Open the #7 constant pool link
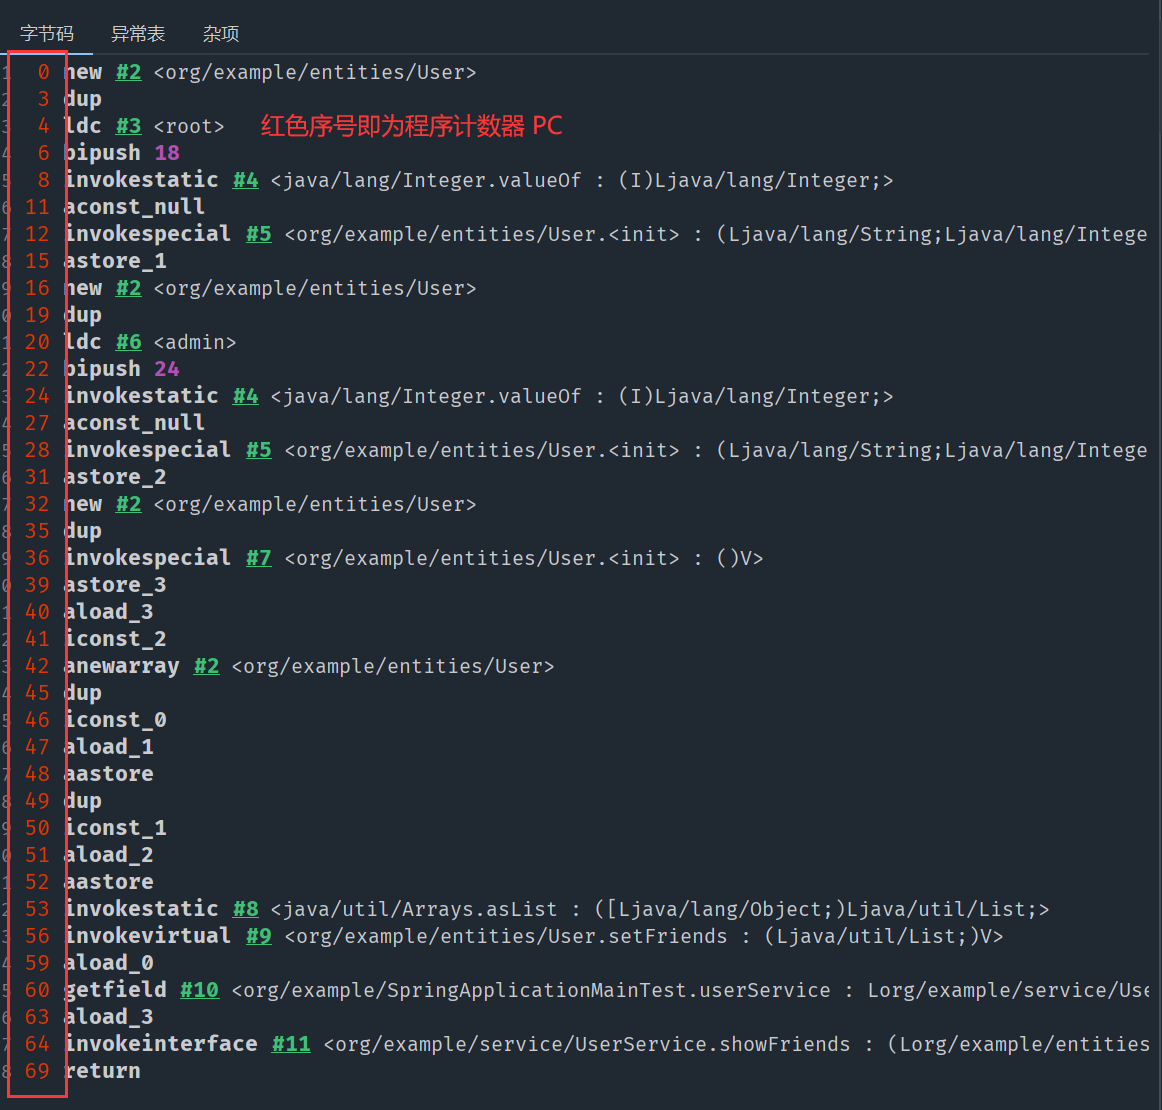The height and width of the screenshot is (1110, 1162). point(258,558)
